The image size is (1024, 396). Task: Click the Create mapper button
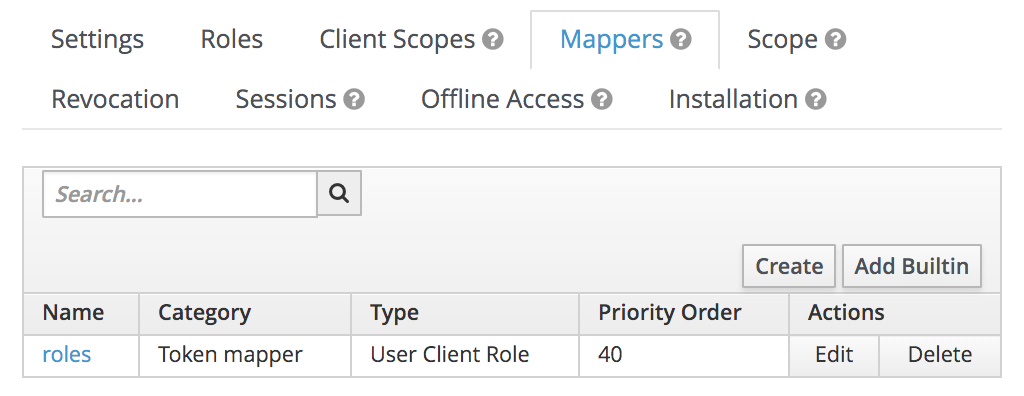tap(789, 266)
